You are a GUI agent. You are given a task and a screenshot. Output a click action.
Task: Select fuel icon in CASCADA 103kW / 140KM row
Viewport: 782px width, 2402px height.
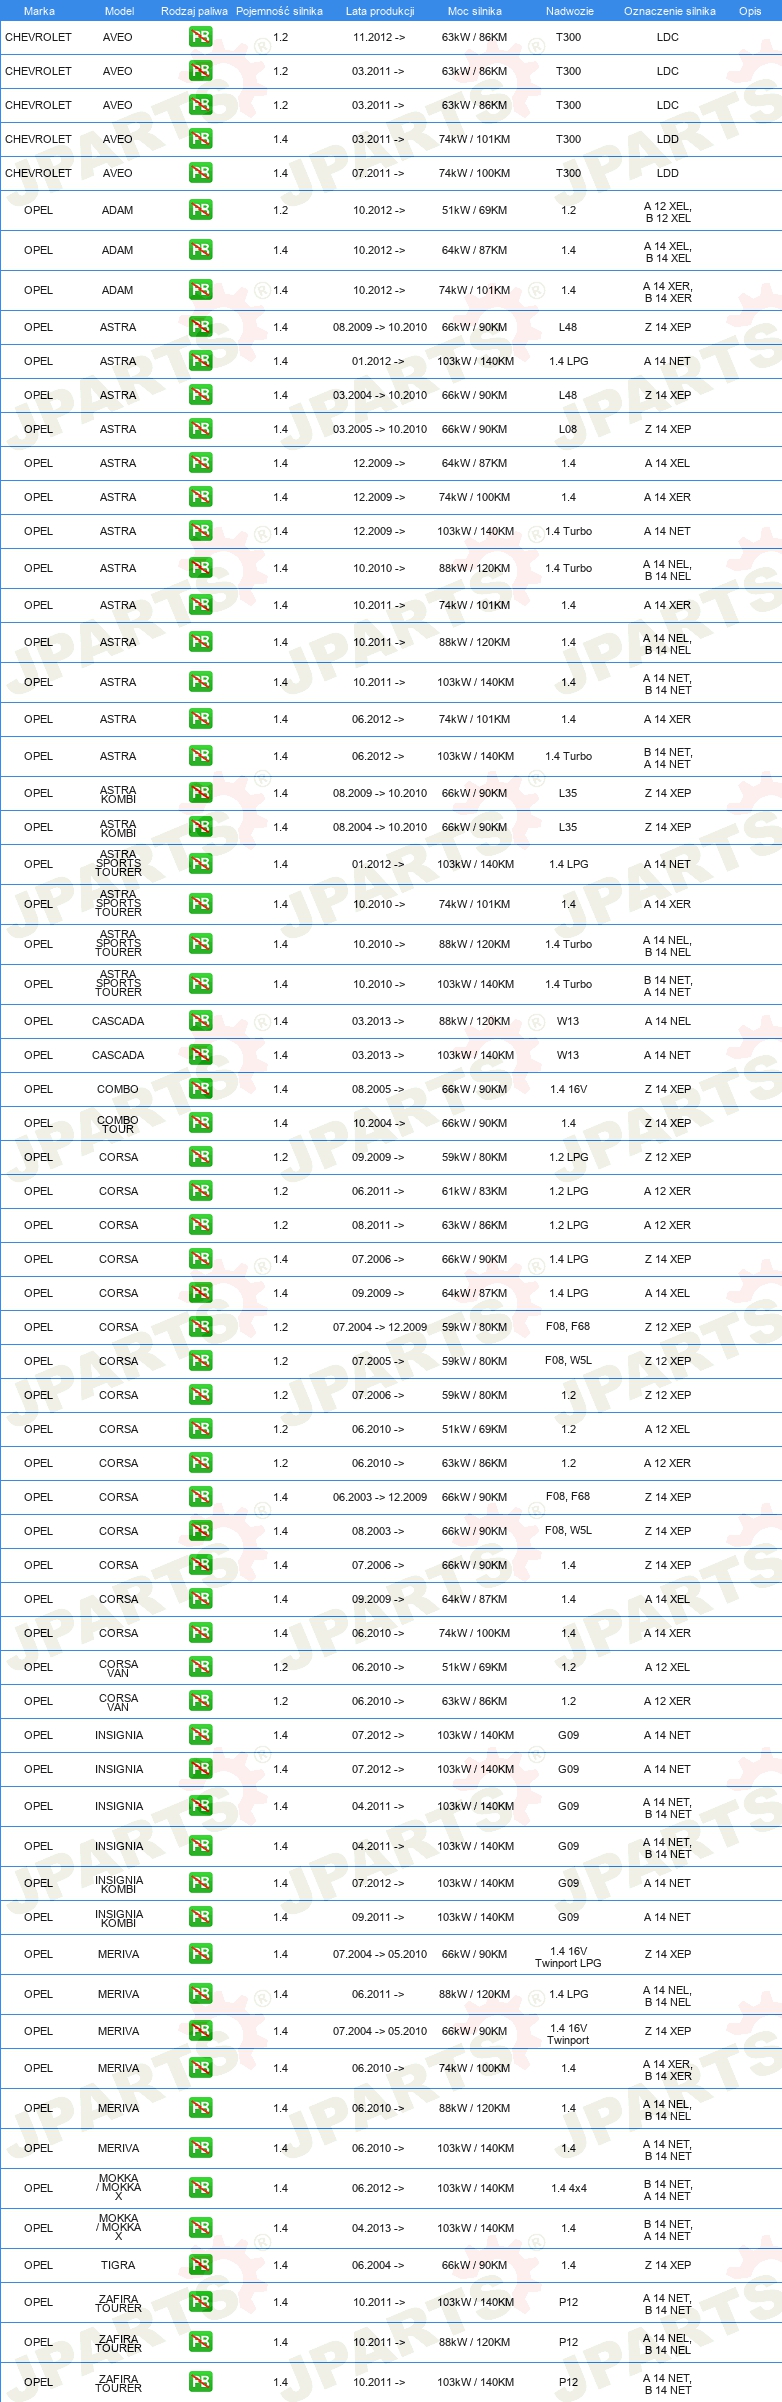coord(200,1055)
